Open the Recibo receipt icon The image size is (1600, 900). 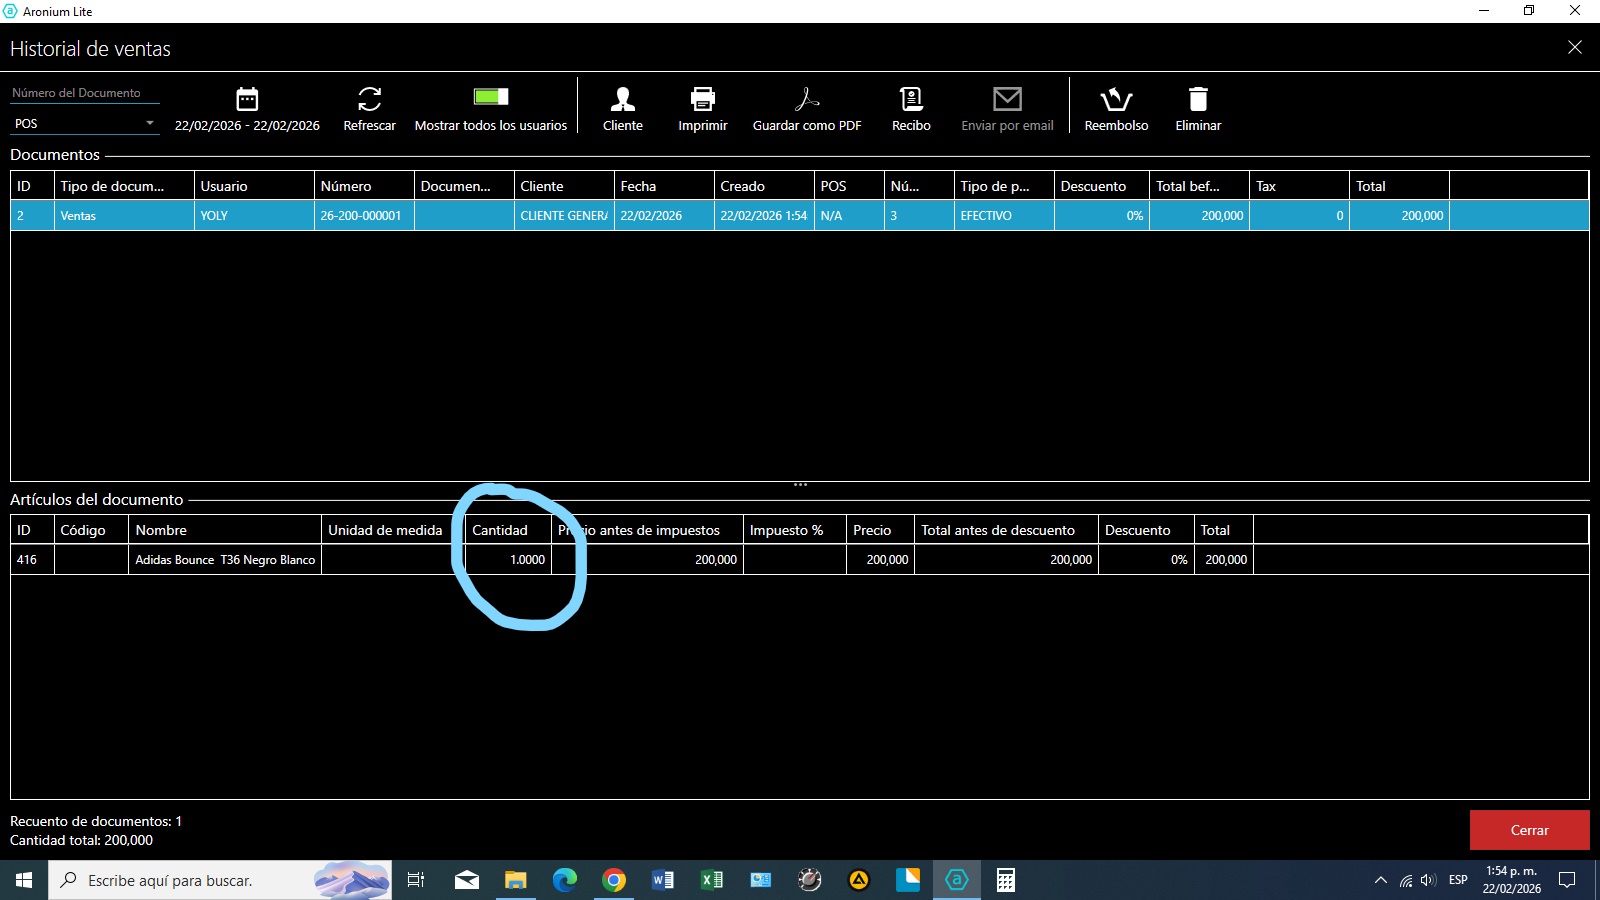click(x=910, y=99)
